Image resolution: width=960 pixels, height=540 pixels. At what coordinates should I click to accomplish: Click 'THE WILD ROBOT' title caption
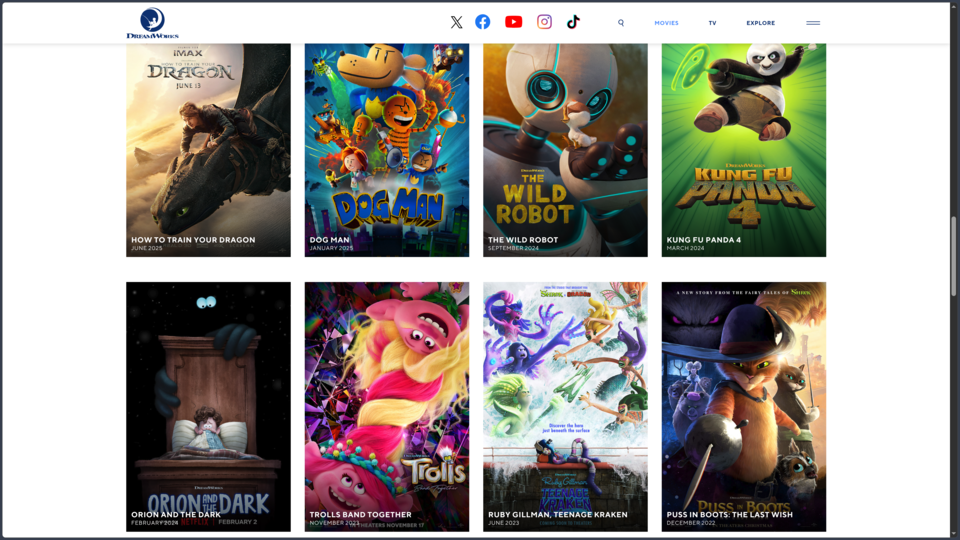point(523,240)
